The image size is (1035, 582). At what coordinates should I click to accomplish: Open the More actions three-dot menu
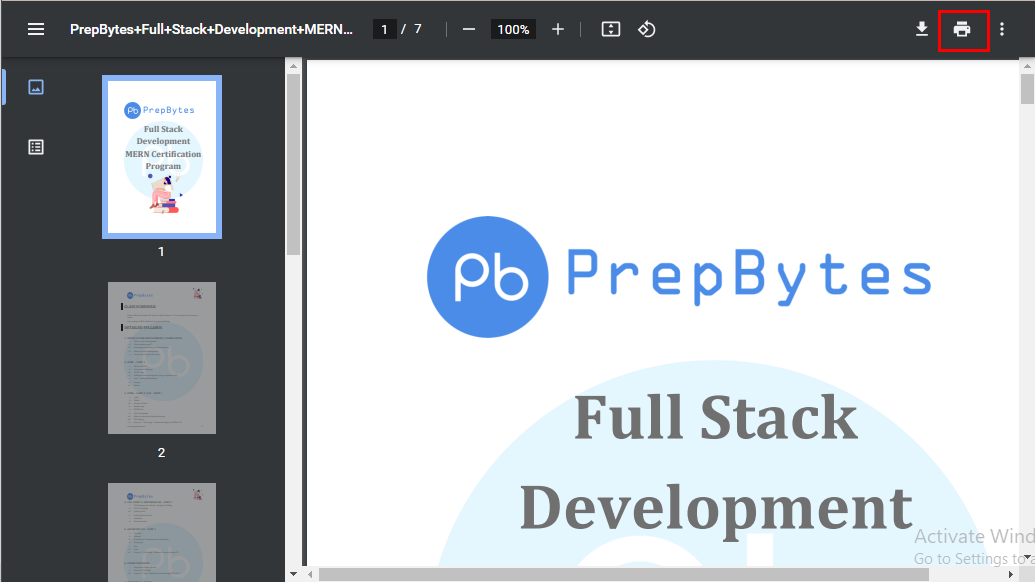point(1002,29)
